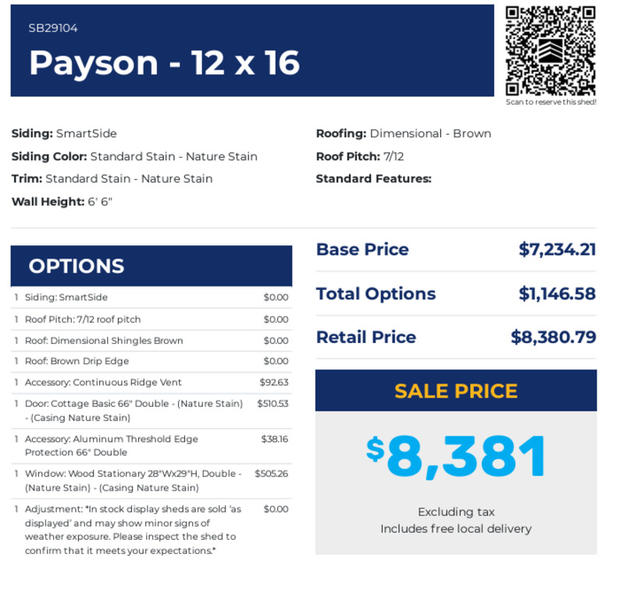Select the Roof Pitch: 7/12 roof pitch row
Viewport: 620px width, 600px height.
(151, 319)
